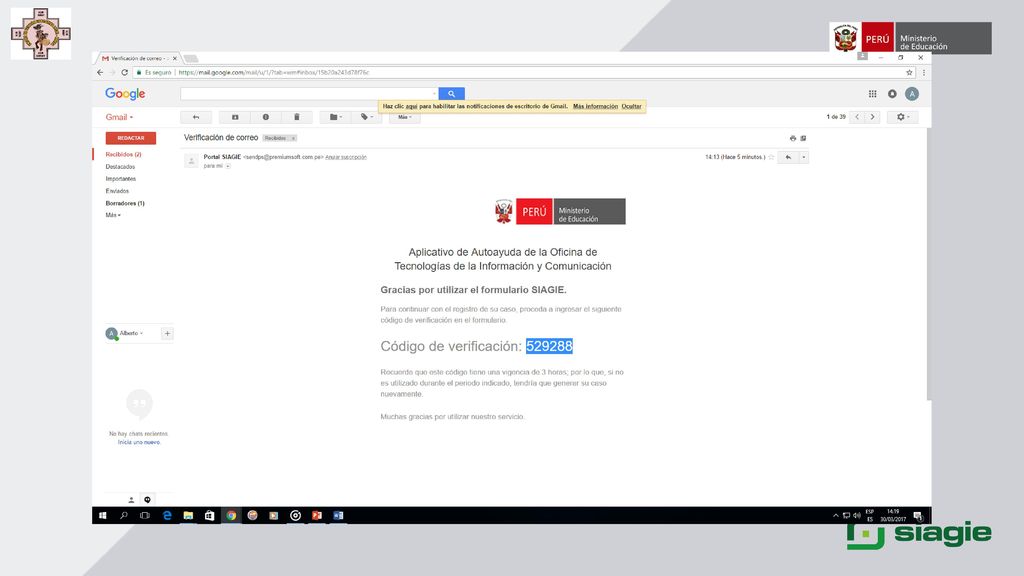The height and width of the screenshot is (576, 1024).
Task: Delete the email with trash icon
Action: tap(296, 117)
